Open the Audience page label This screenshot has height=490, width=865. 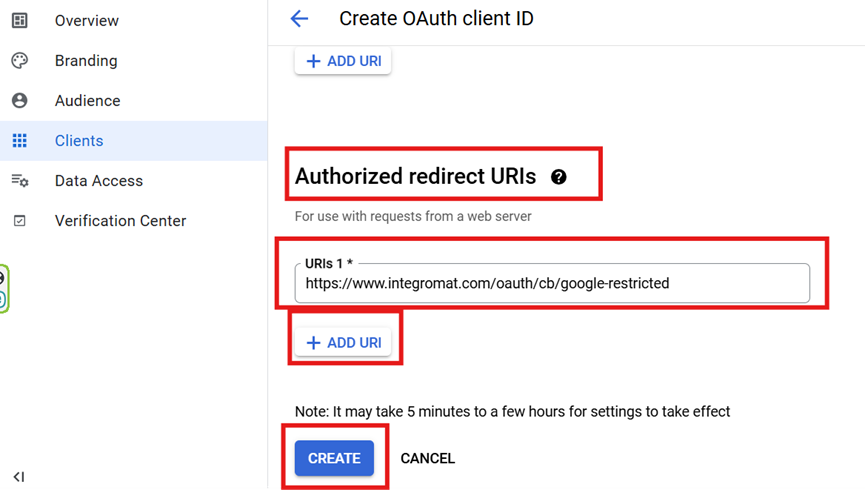click(87, 101)
